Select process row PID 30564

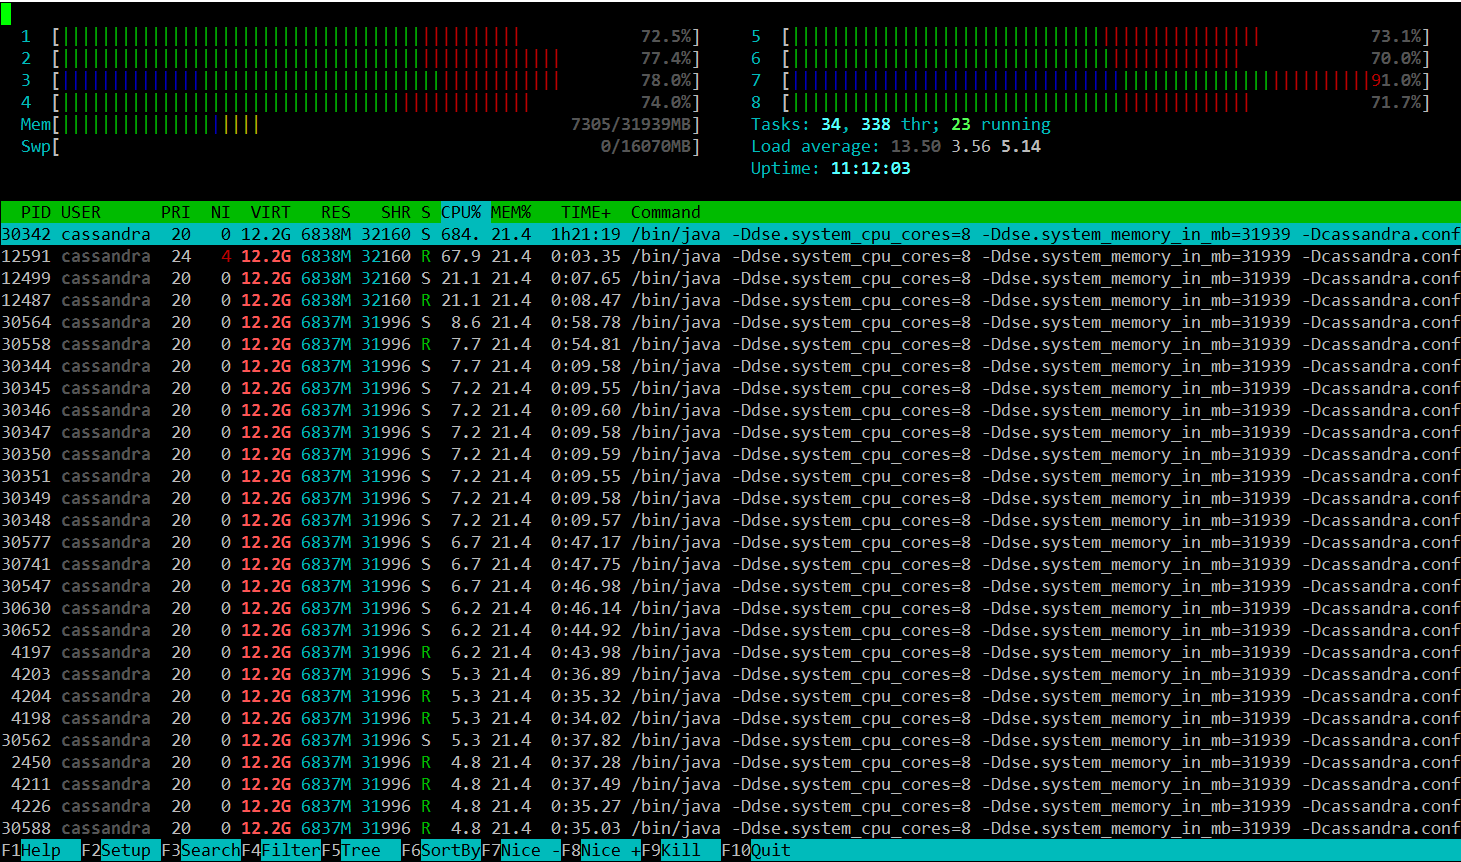730,322
